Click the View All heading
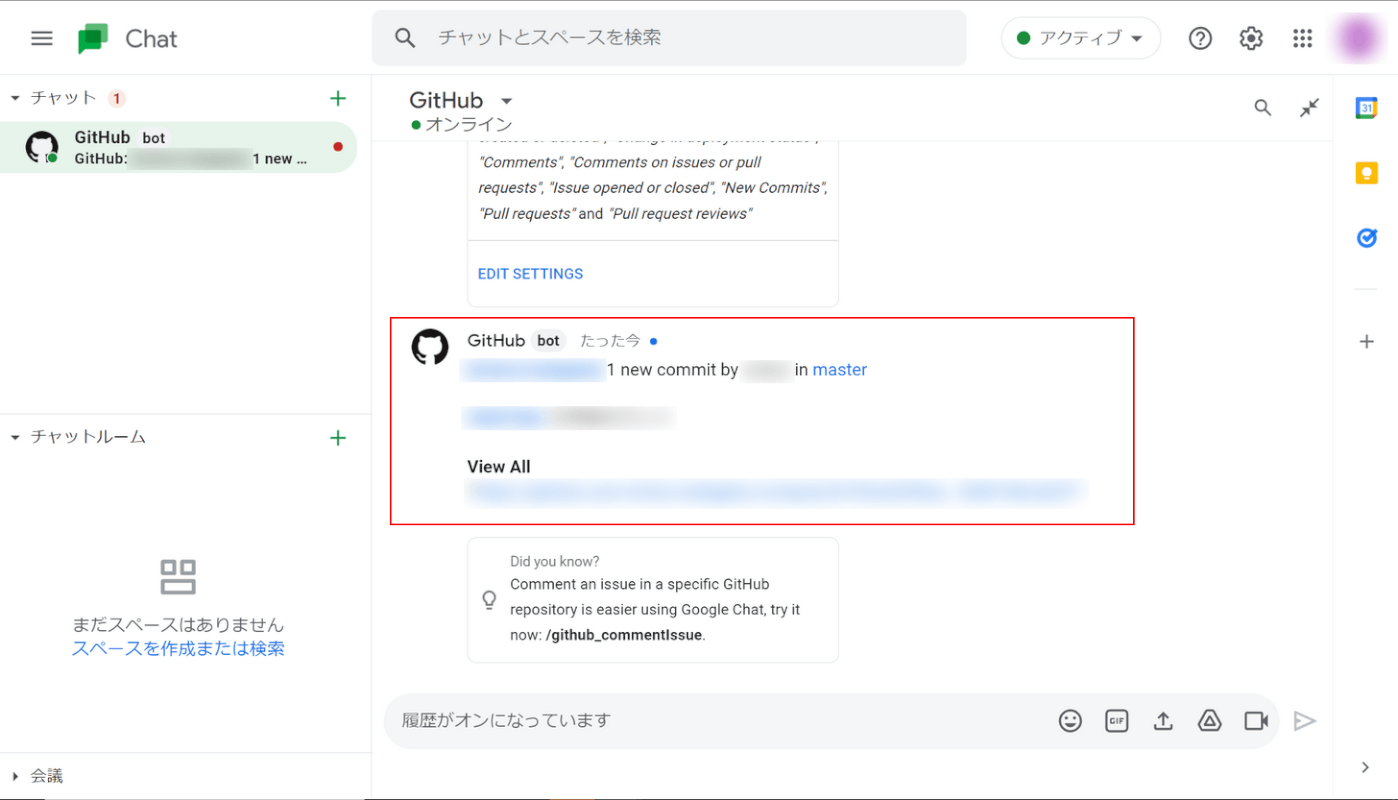 click(499, 467)
